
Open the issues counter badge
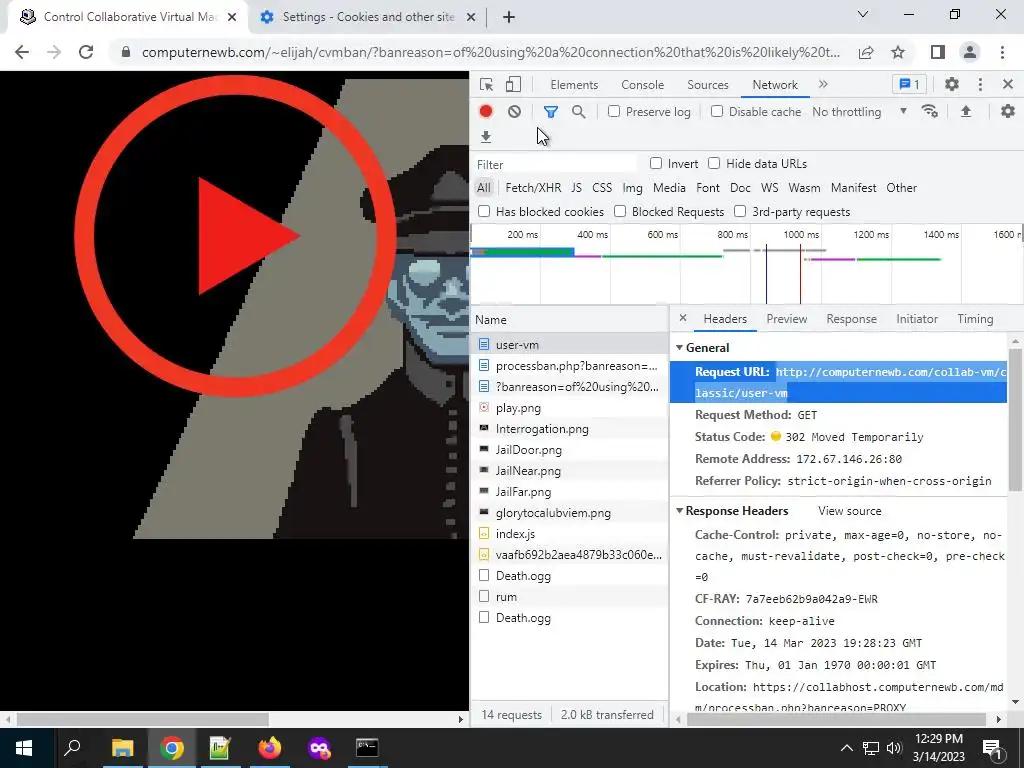(x=910, y=84)
